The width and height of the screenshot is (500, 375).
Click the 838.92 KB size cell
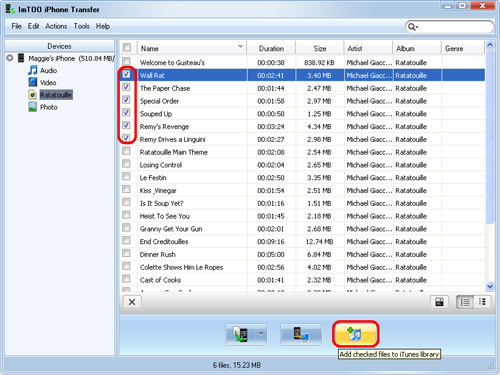(x=319, y=63)
